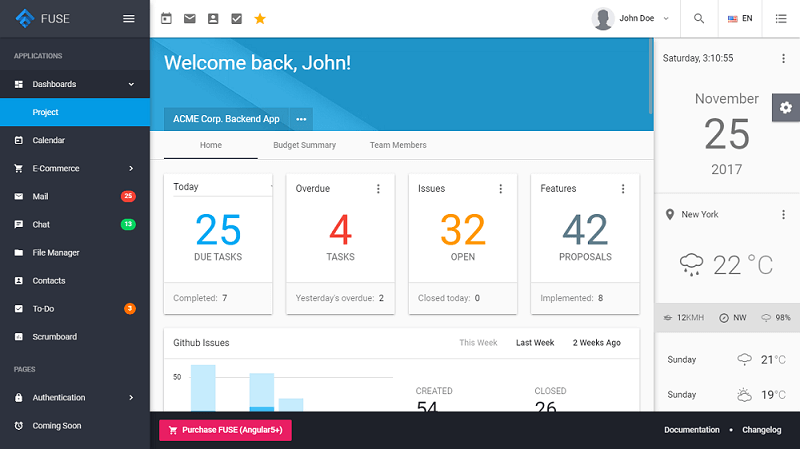Switch to the Team Members tab
The width and height of the screenshot is (800, 449).
[398, 145]
